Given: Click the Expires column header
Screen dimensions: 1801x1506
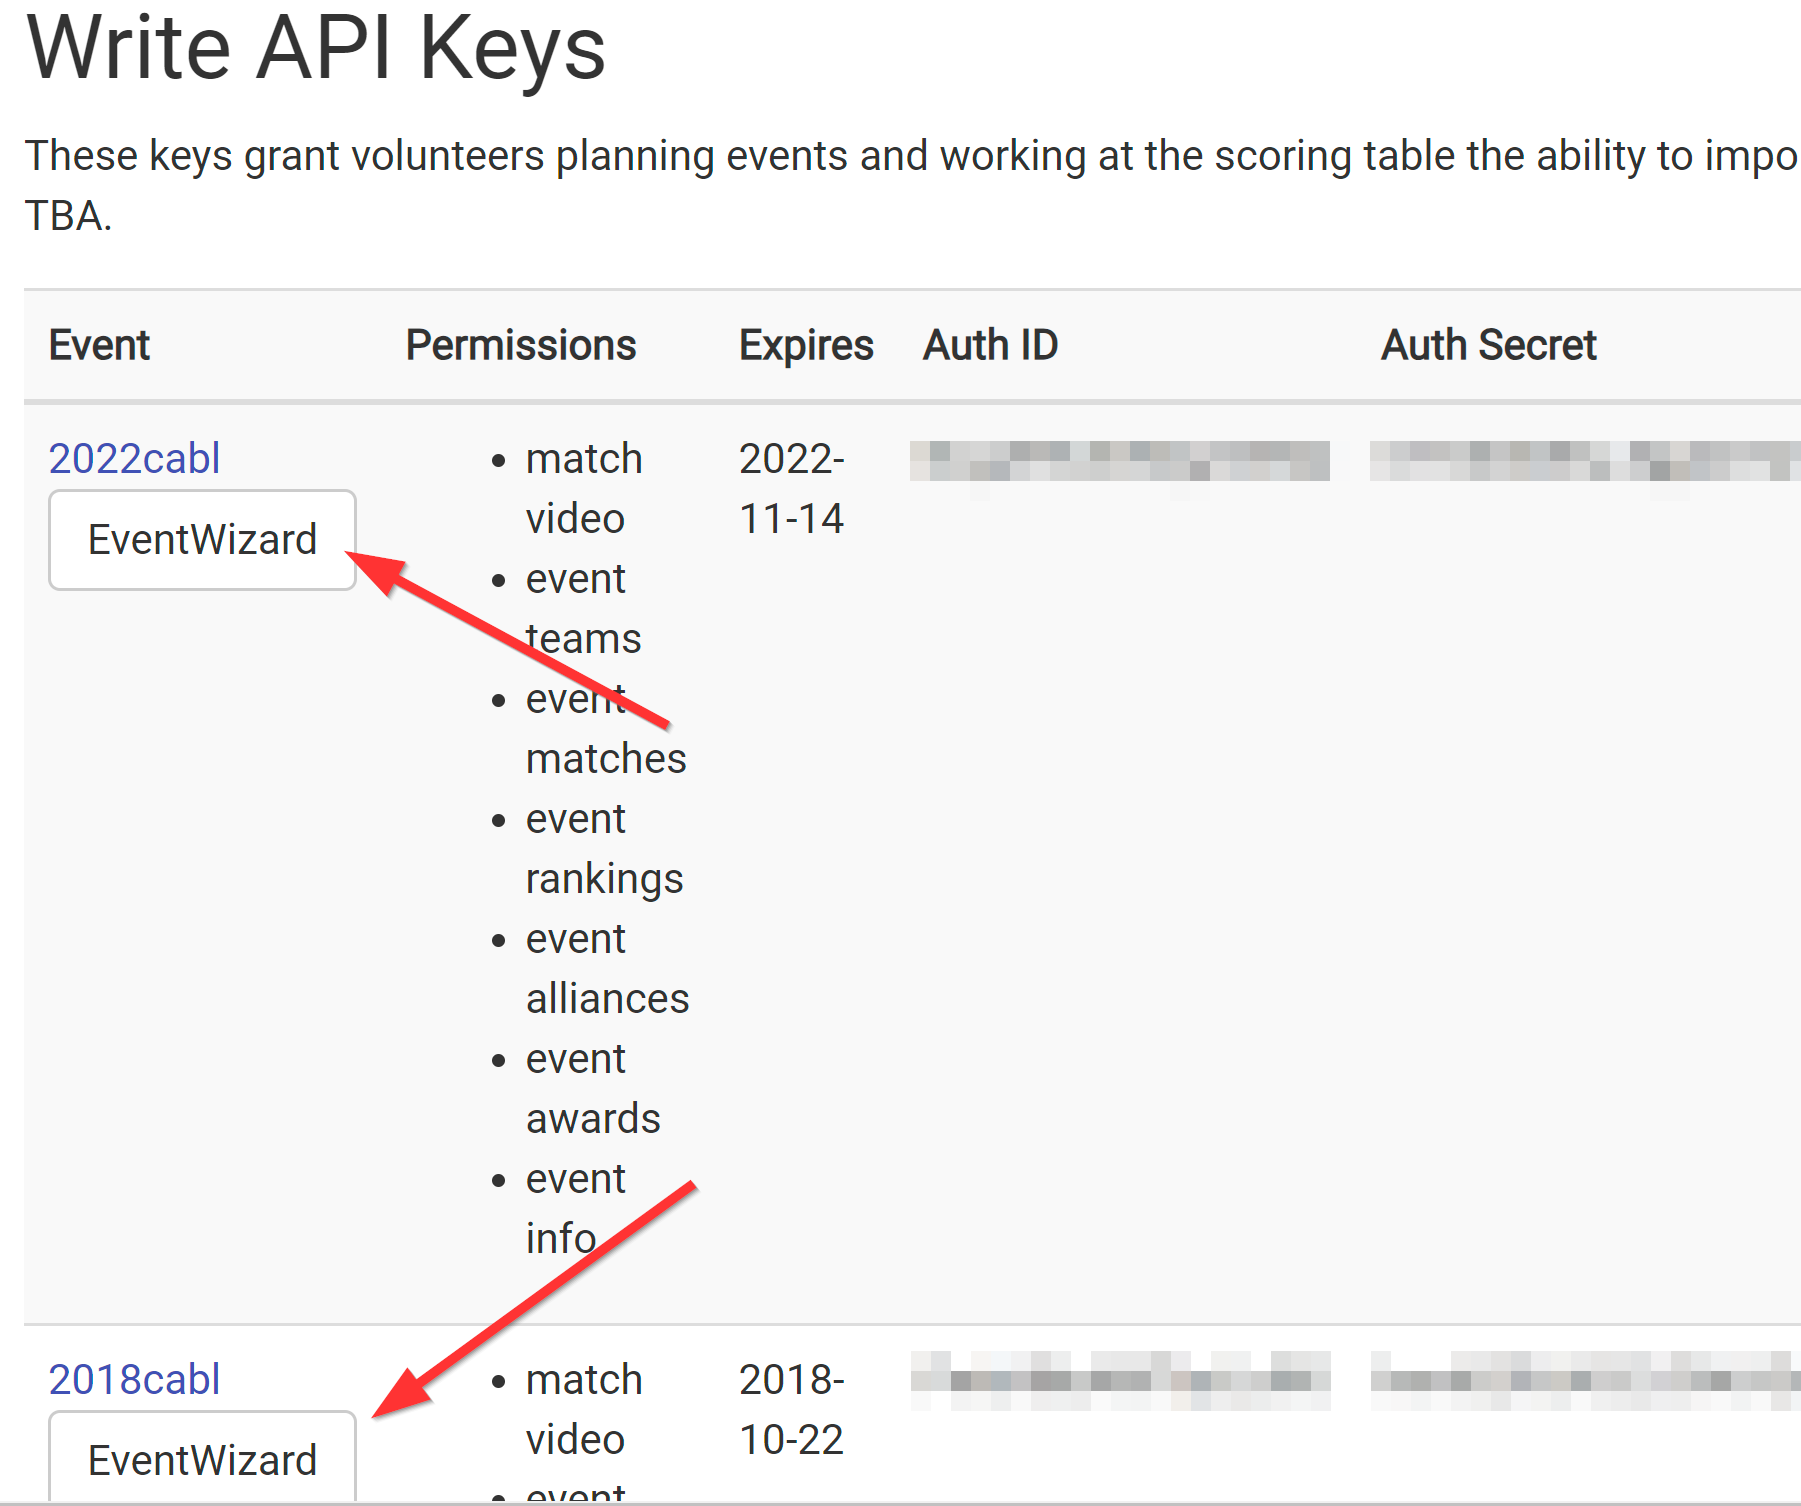Looking at the screenshot, I should pyautogui.click(x=805, y=344).
